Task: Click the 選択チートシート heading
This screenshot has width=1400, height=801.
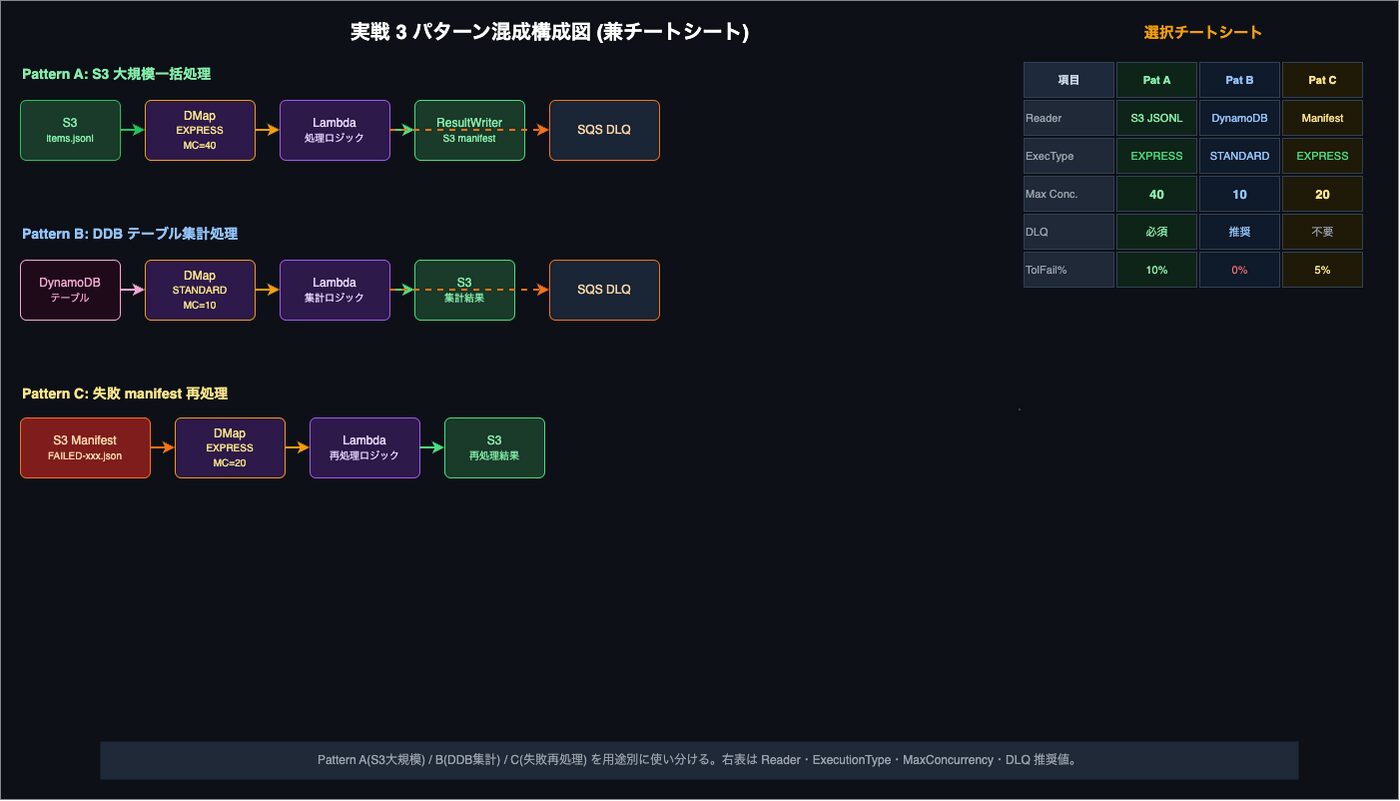Action: [1203, 32]
